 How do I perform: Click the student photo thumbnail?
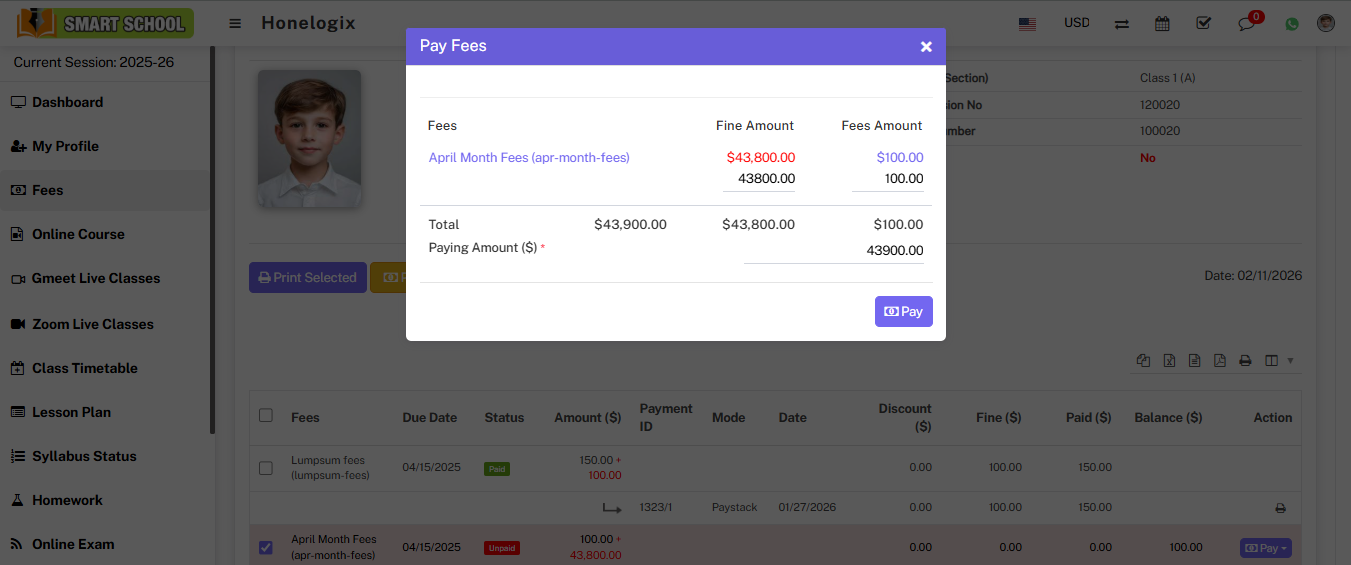tap(309, 138)
